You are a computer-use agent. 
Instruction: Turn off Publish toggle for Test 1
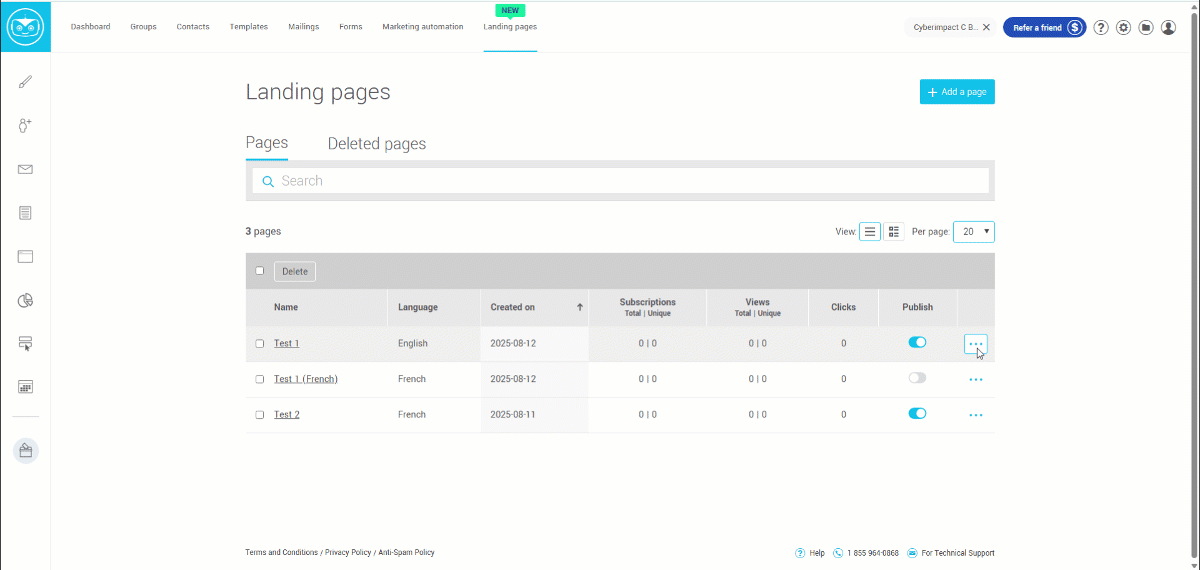pyautogui.click(x=917, y=343)
